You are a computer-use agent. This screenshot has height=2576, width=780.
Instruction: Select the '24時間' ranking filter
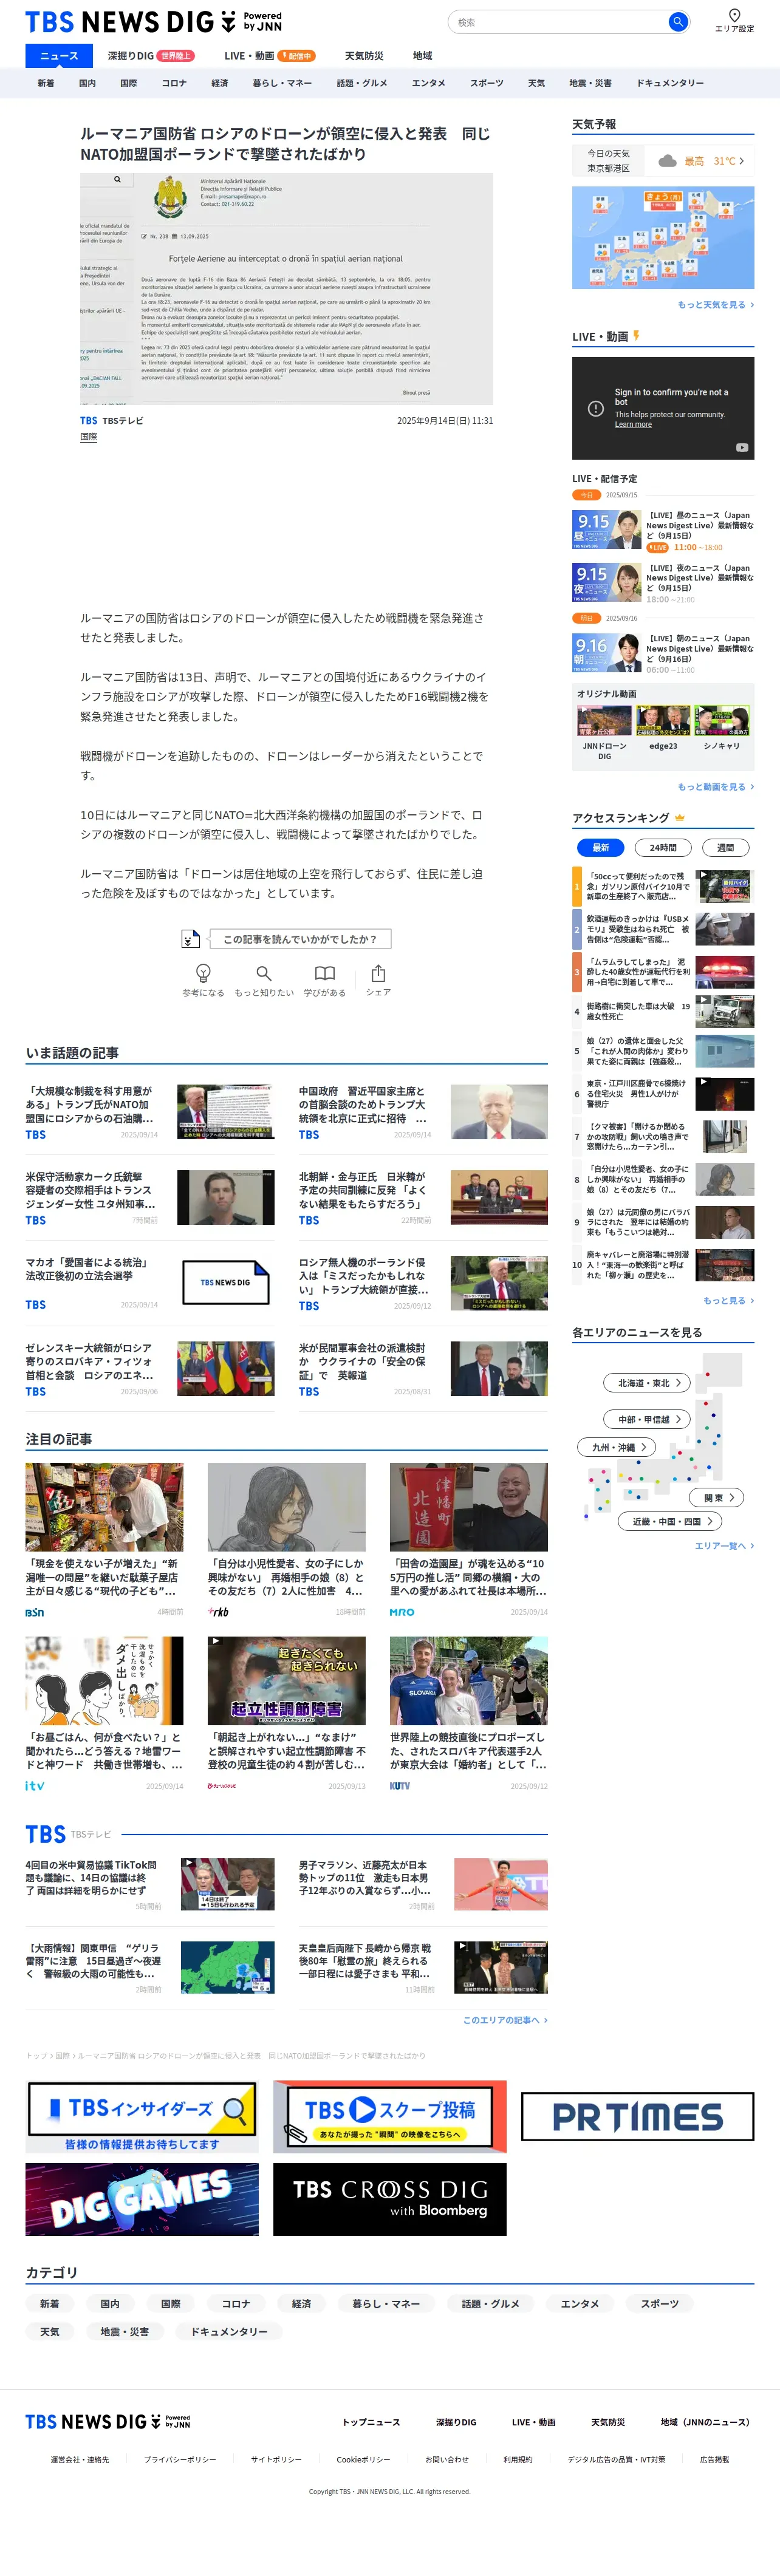click(x=663, y=847)
